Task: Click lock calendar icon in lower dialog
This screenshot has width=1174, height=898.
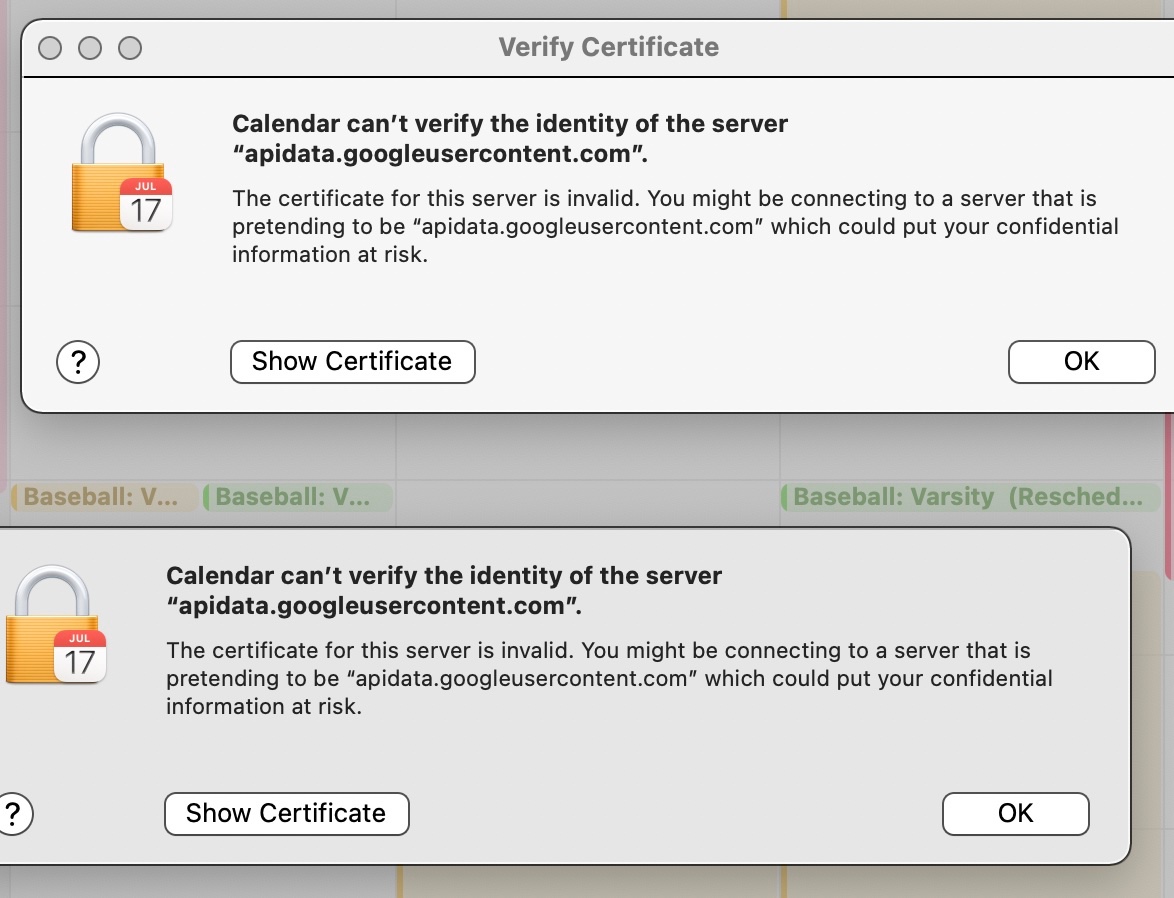Action: [x=55, y=625]
